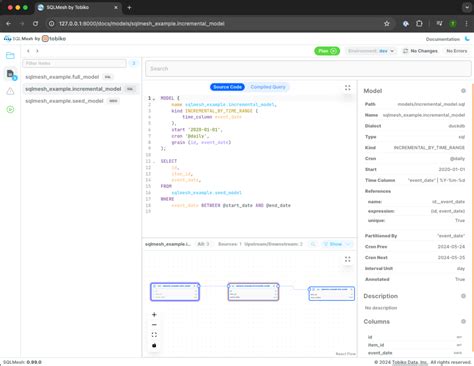474x366 pixels.
Task: Bookmark this page with star icon
Action: (387, 24)
